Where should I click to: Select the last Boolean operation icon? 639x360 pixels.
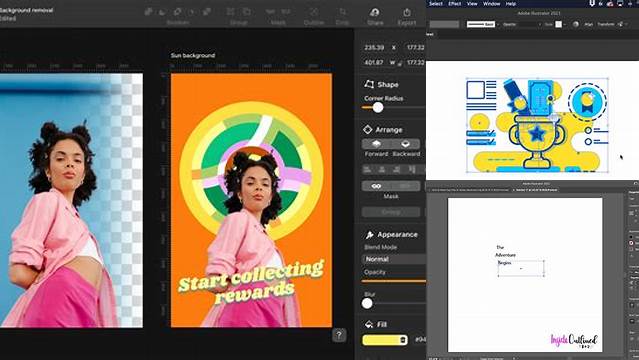[x=207, y=12]
